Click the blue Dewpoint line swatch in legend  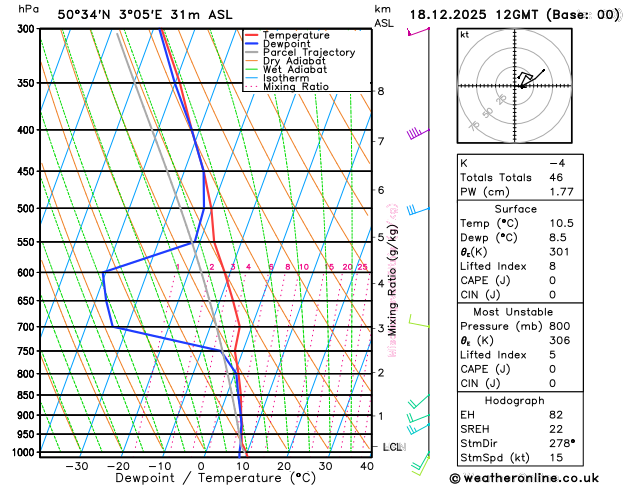[252, 44]
